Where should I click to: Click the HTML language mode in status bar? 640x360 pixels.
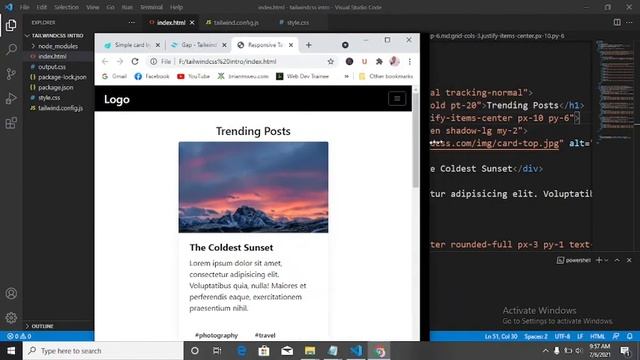click(598, 336)
